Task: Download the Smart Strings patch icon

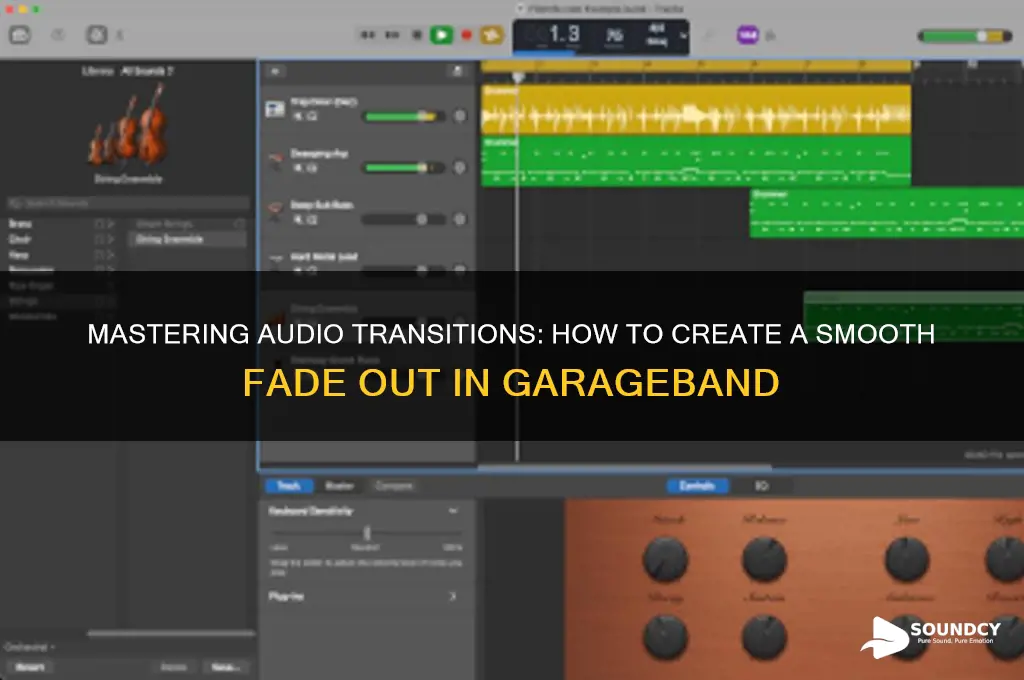Action: [239, 224]
